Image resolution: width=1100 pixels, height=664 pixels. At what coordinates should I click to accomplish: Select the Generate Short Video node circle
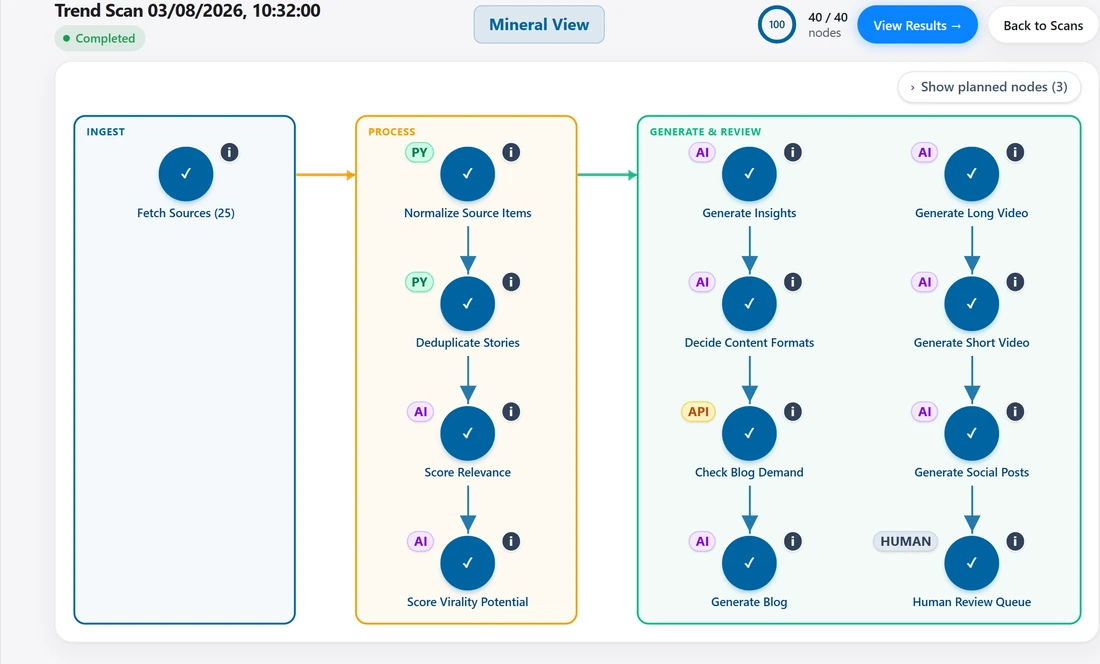[x=972, y=304]
